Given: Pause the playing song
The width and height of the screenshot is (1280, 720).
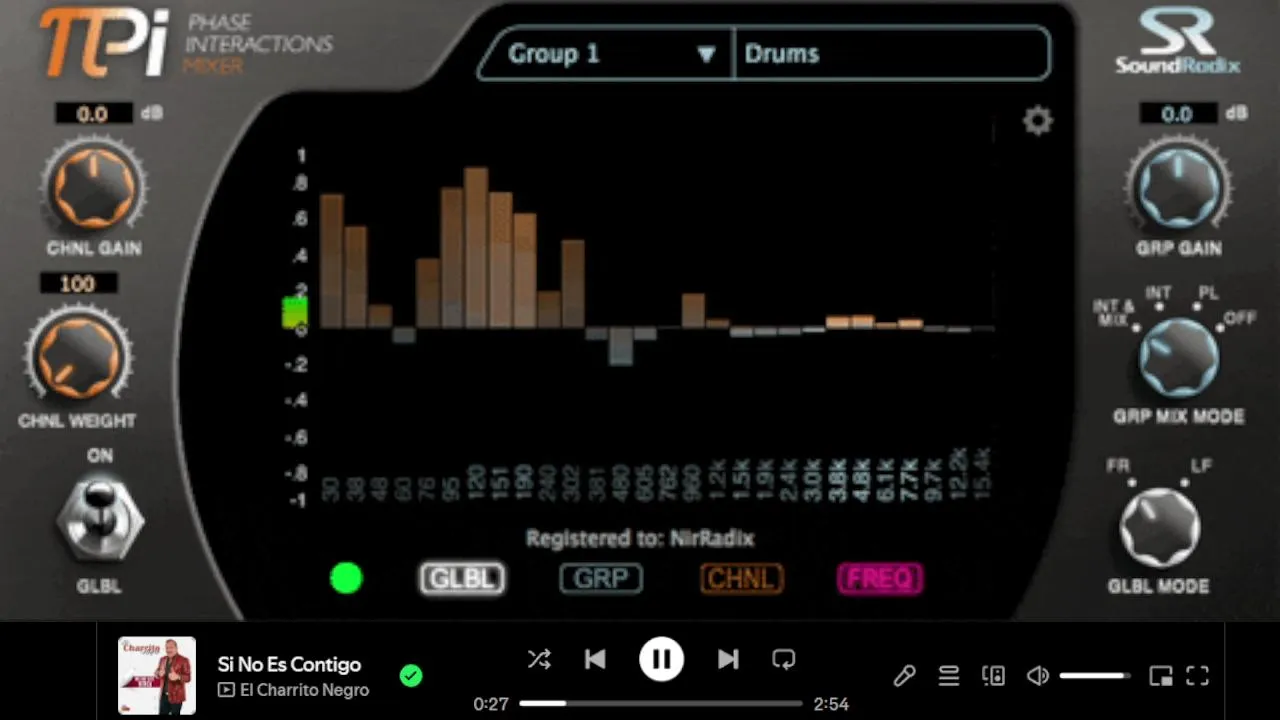Looking at the screenshot, I should (661, 659).
